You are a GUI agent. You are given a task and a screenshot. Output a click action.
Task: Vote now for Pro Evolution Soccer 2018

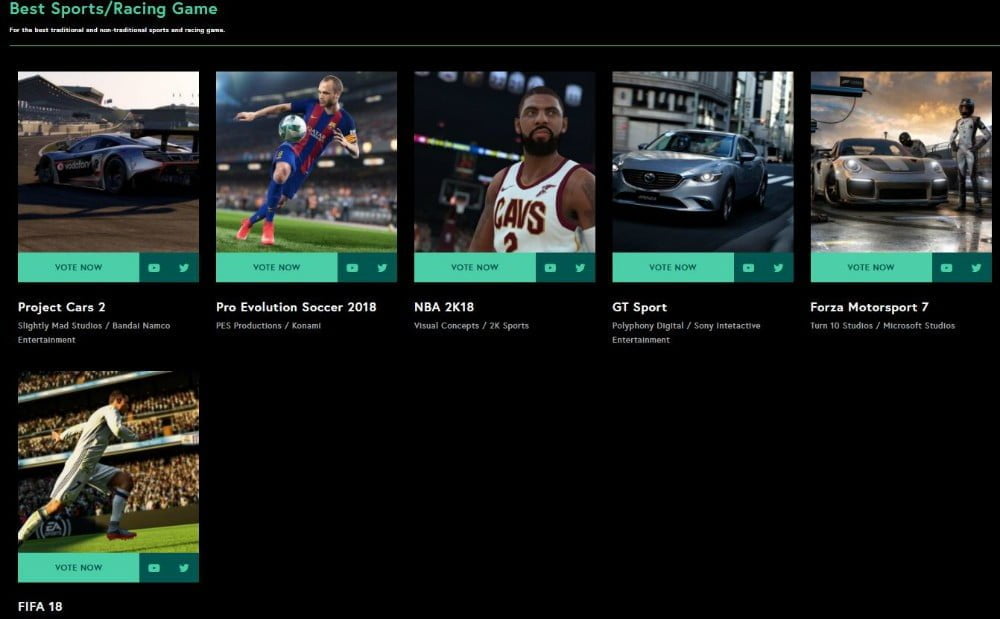tap(277, 267)
